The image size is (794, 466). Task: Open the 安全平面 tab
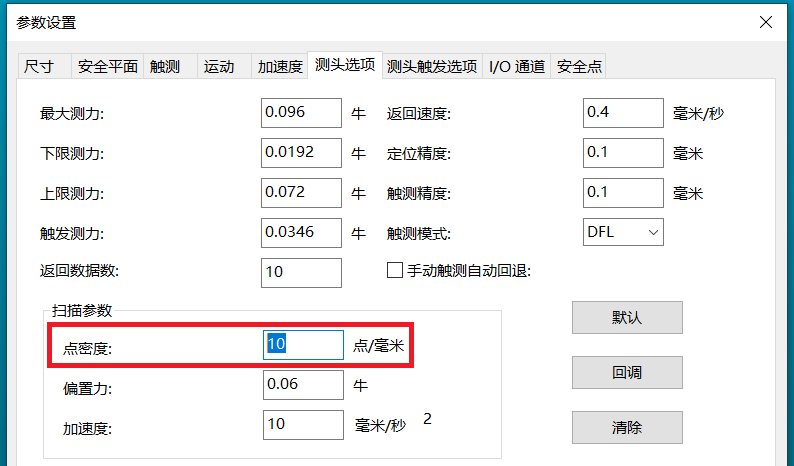click(x=108, y=67)
